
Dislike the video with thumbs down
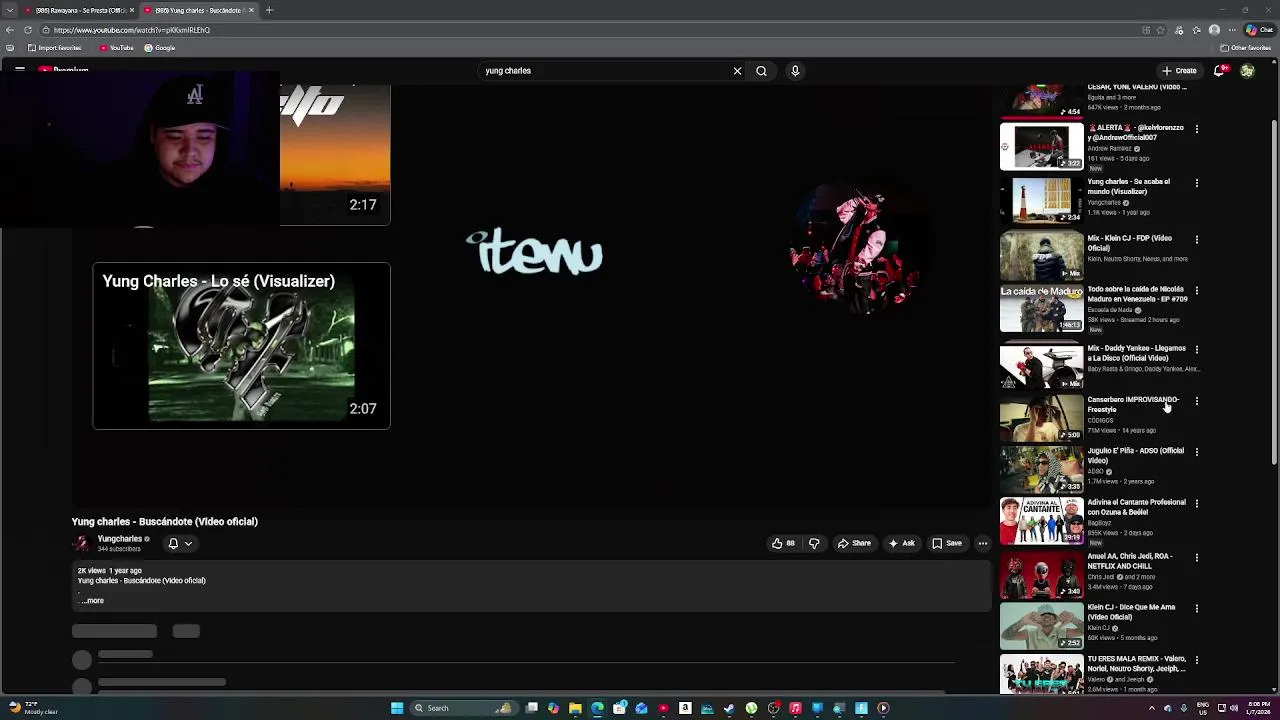814,543
